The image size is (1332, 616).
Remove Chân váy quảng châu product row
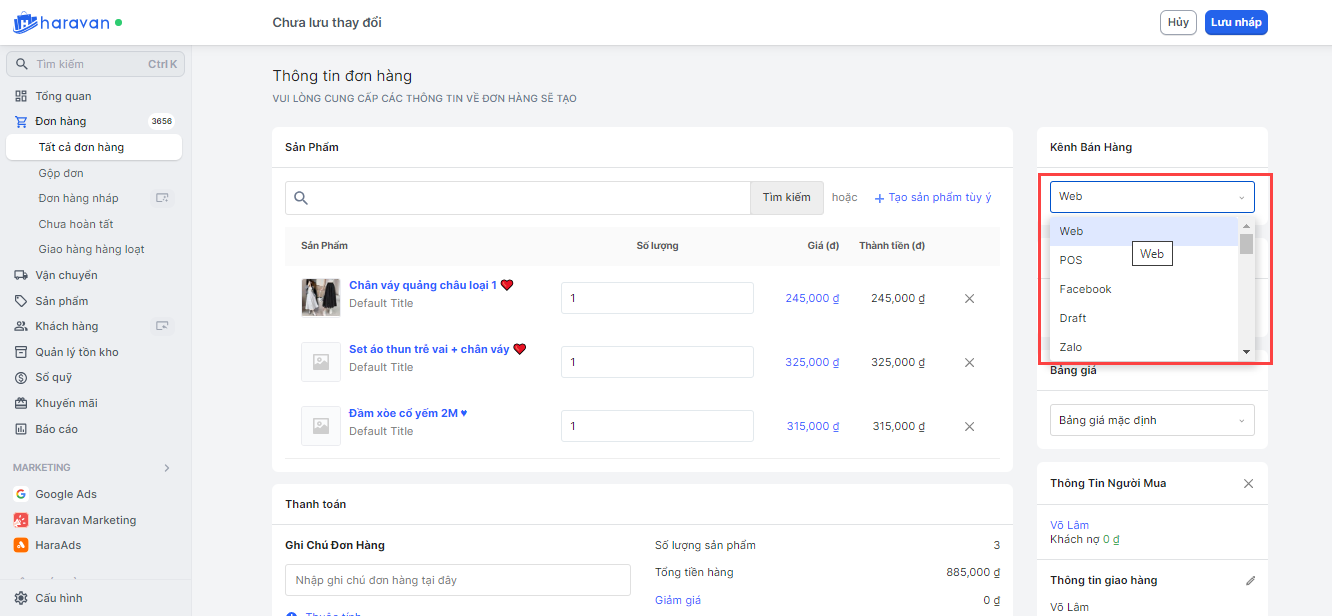coord(969,298)
